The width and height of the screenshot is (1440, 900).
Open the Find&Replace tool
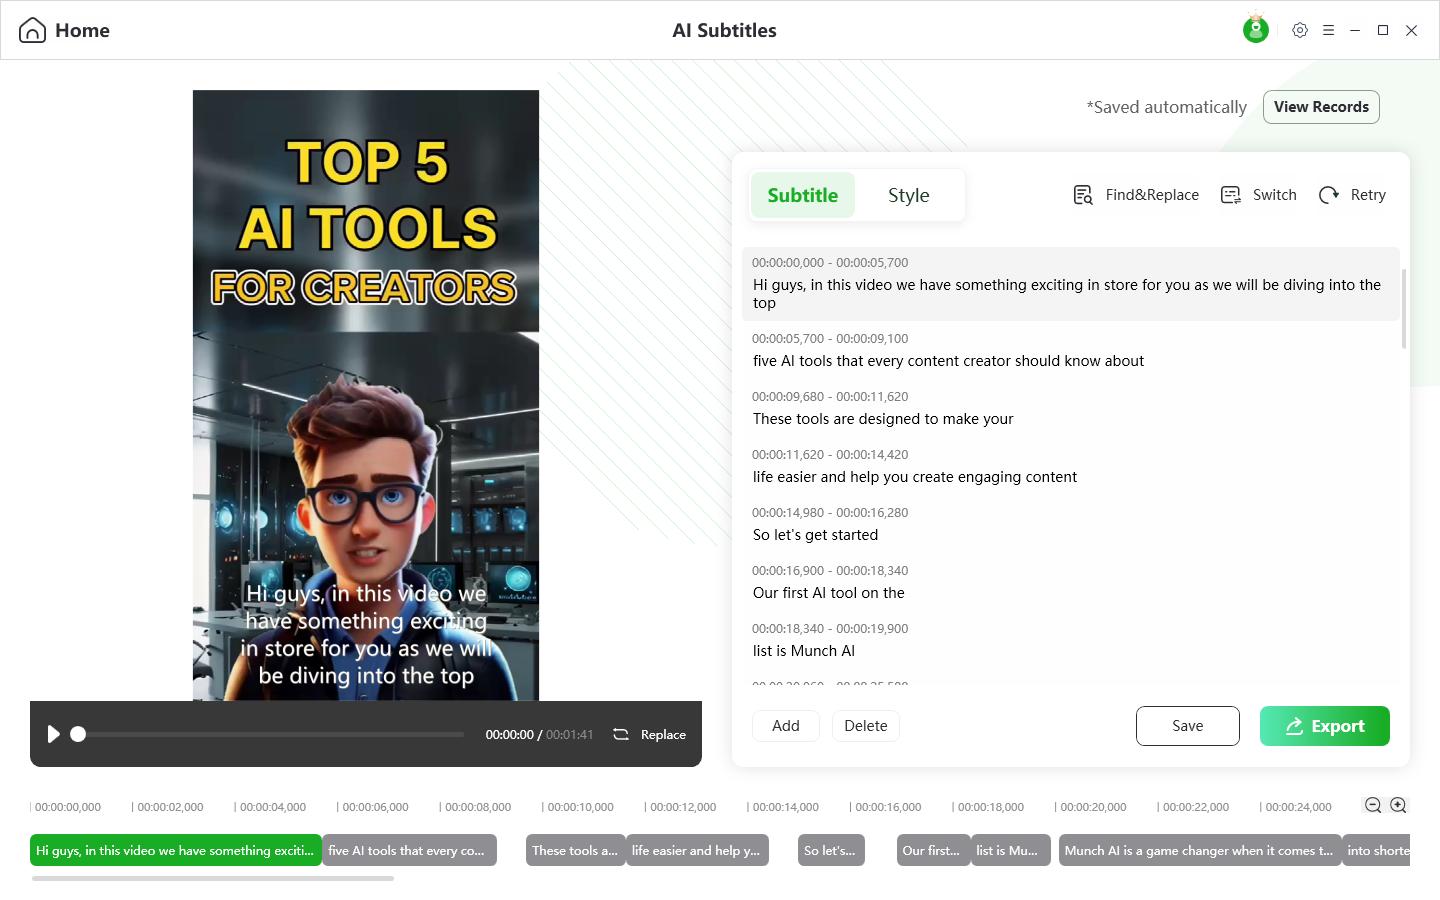(1136, 195)
